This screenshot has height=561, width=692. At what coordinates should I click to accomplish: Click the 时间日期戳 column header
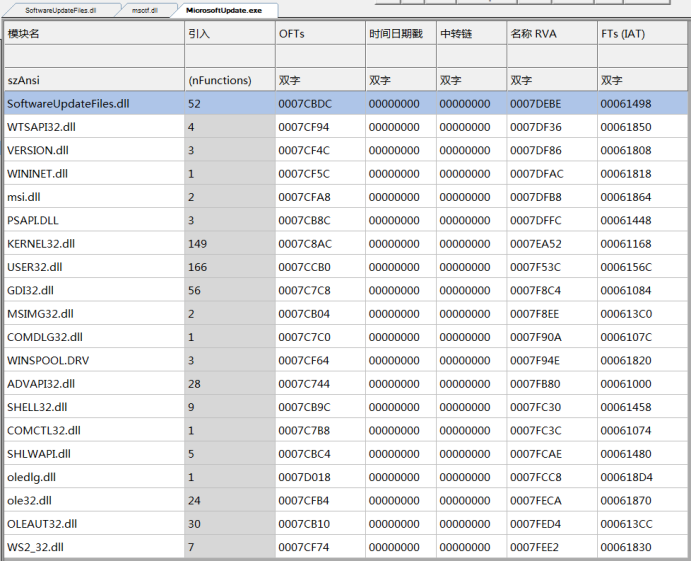(x=401, y=34)
